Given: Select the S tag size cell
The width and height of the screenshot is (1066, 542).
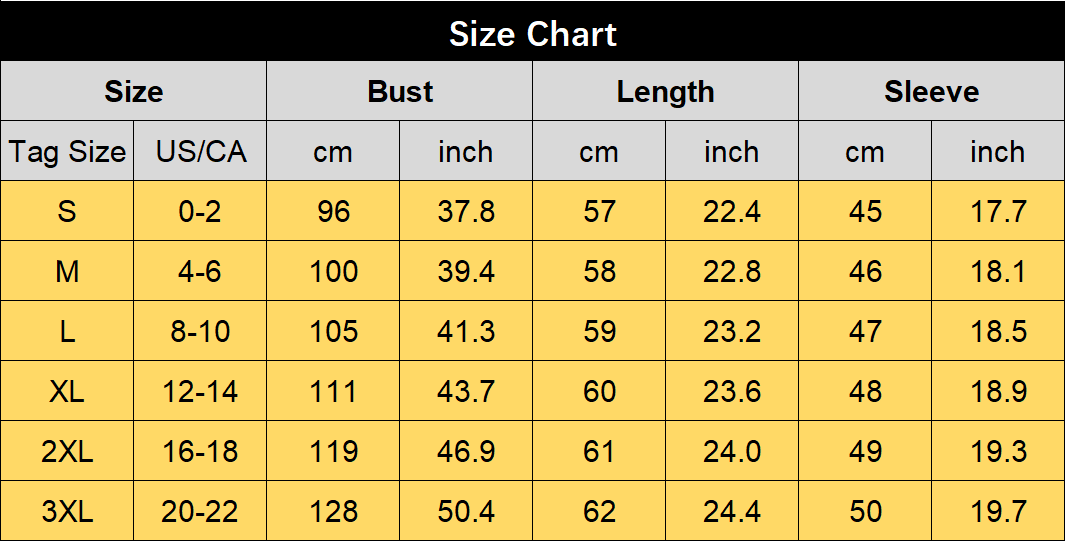Looking at the screenshot, I should 67,211.
